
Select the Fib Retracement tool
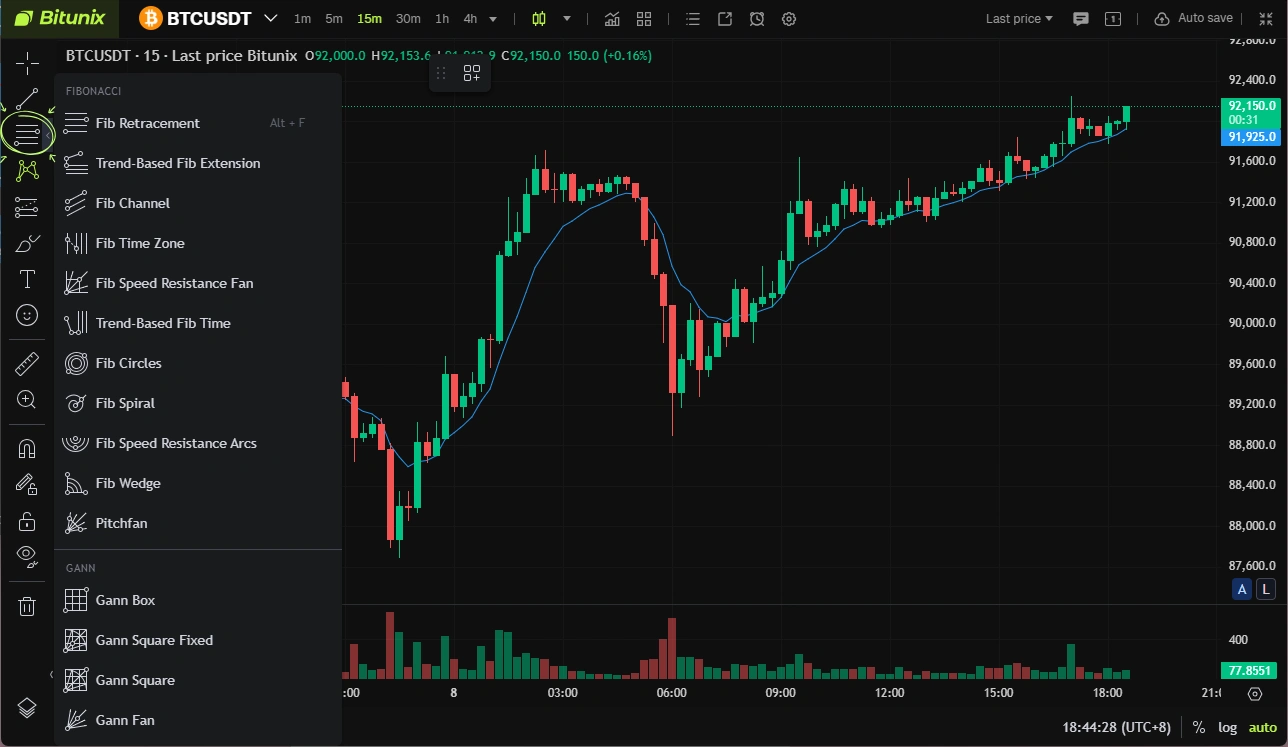tap(147, 123)
